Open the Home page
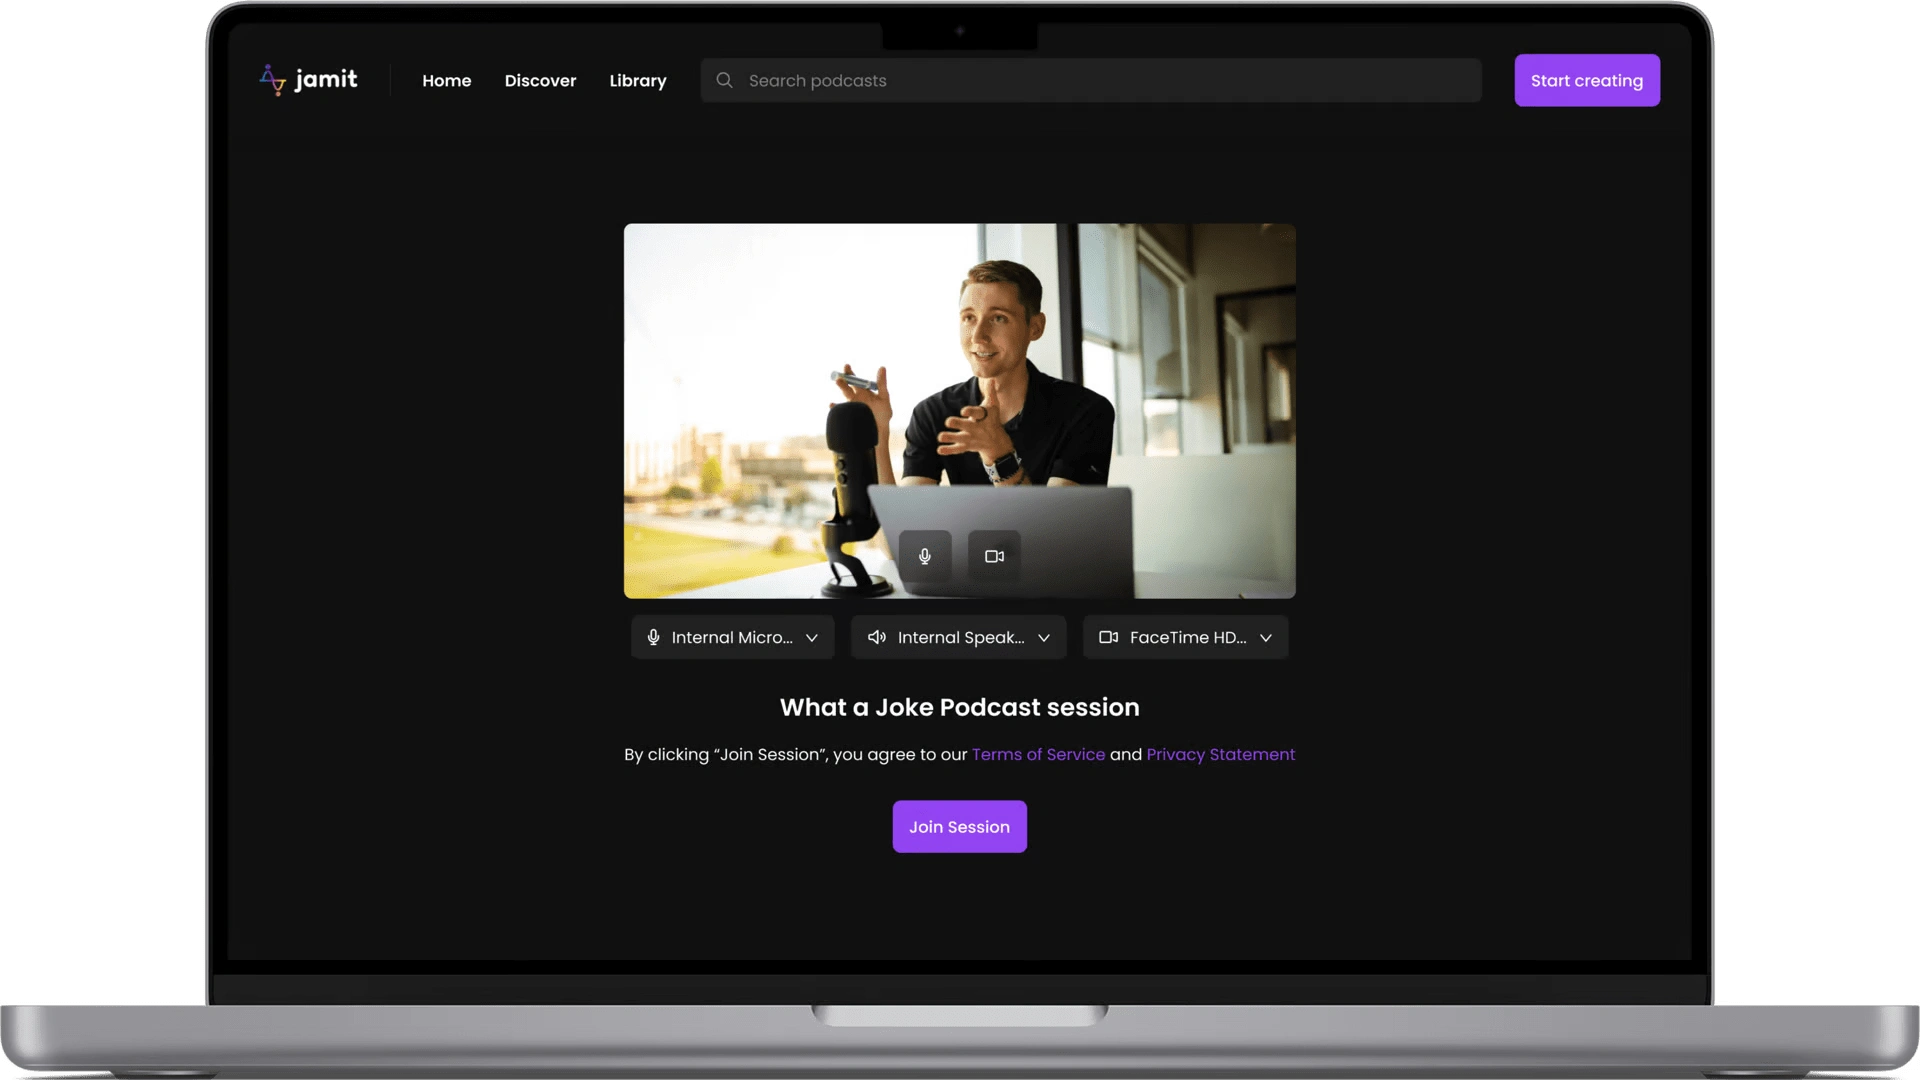Image resolution: width=1920 pixels, height=1080 pixels. tap(446, 81)
